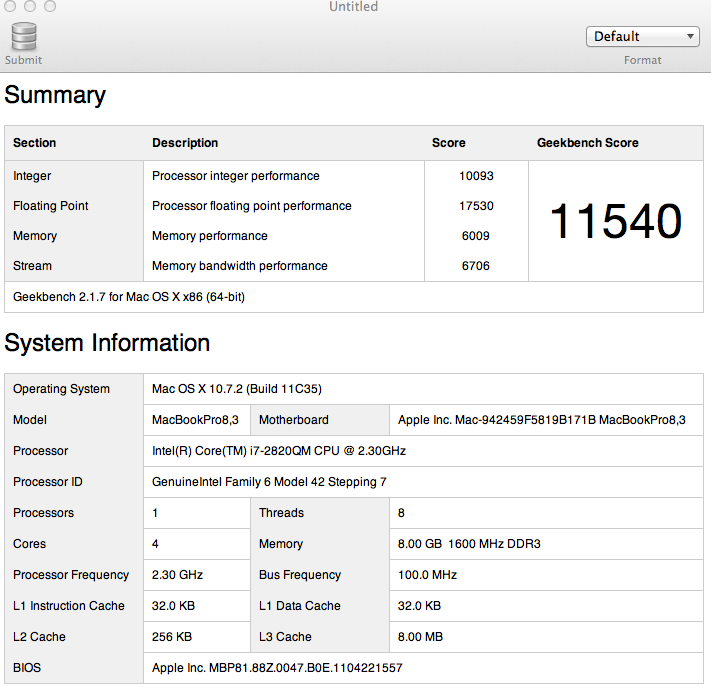Screen dimensions: 711x696
Task: Click the Mac OS X 10.7.2 value
Action: click(237, 389)
